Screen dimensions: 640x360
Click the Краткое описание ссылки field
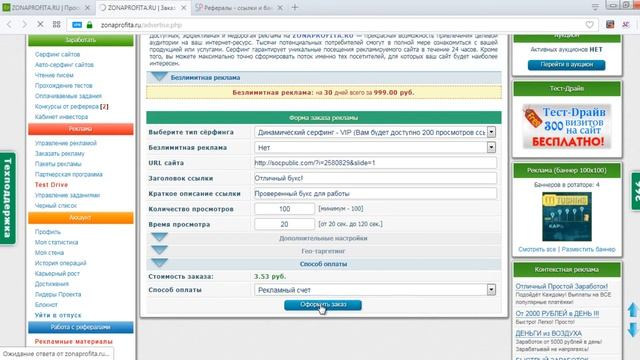tap(375, 193)
